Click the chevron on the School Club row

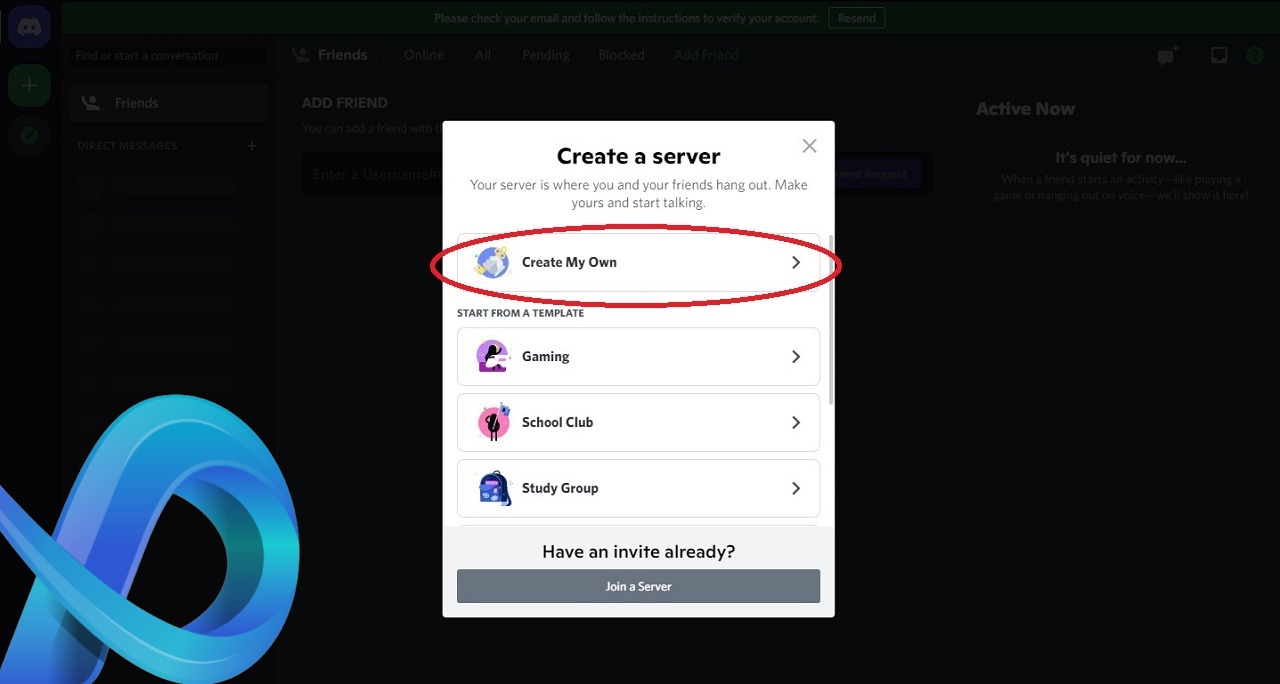[796, 422]
